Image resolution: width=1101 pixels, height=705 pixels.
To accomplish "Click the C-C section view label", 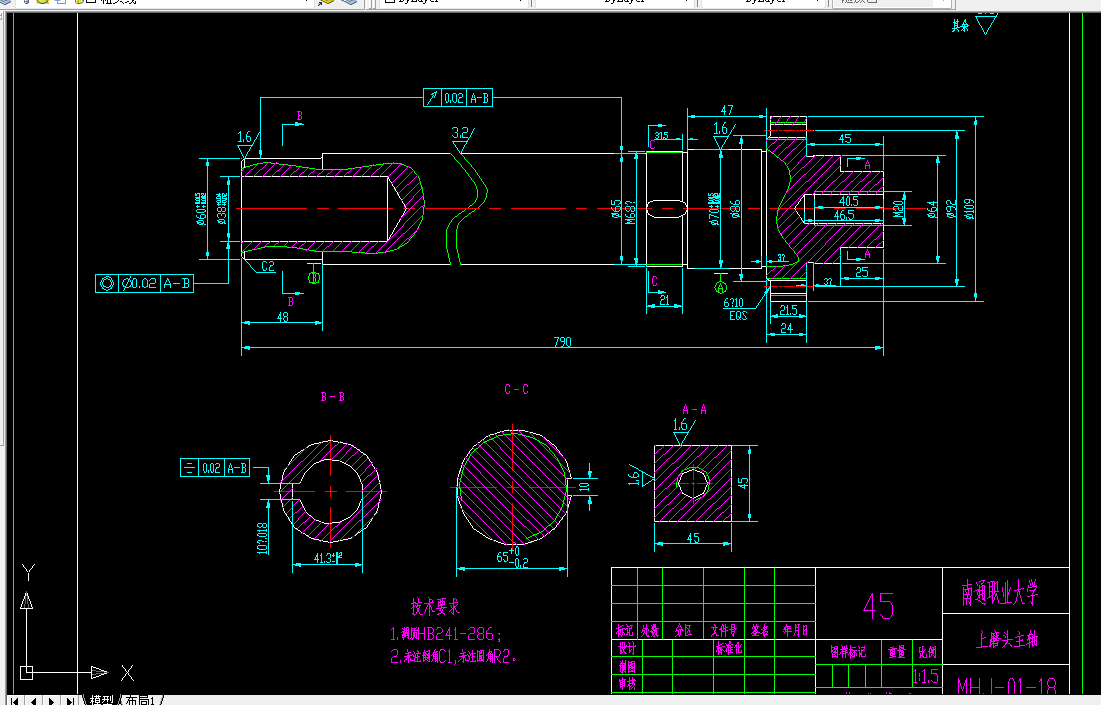I will pos(516,389).
